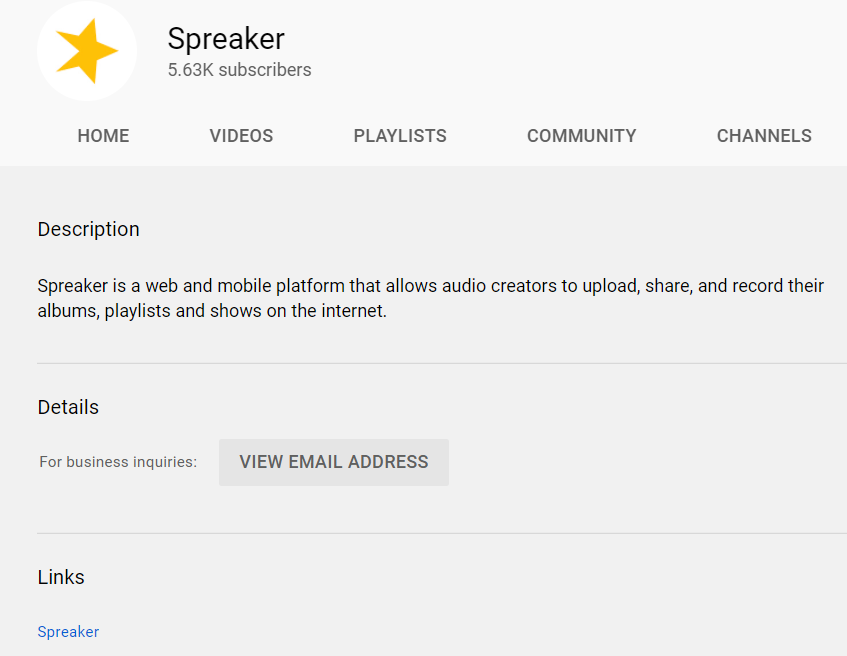This screenshot has width=847, height=656.
Task: Click the Description heading
Action: [89, 229]
